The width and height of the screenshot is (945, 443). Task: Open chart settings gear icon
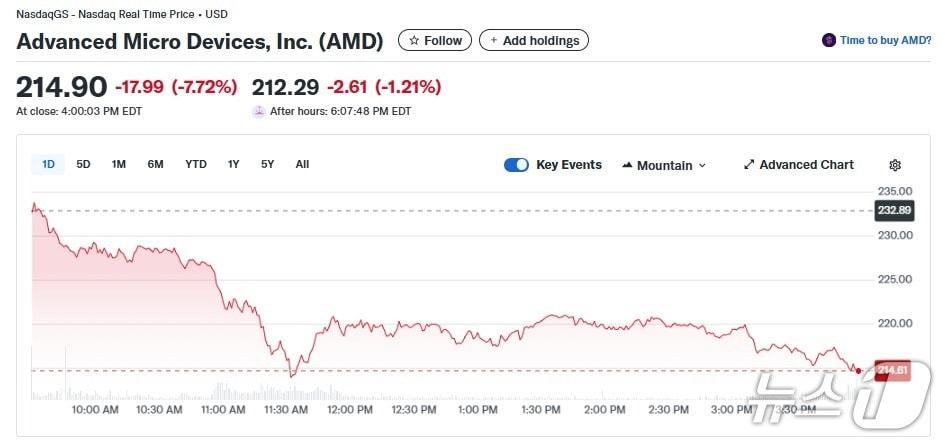click(895, 165)
